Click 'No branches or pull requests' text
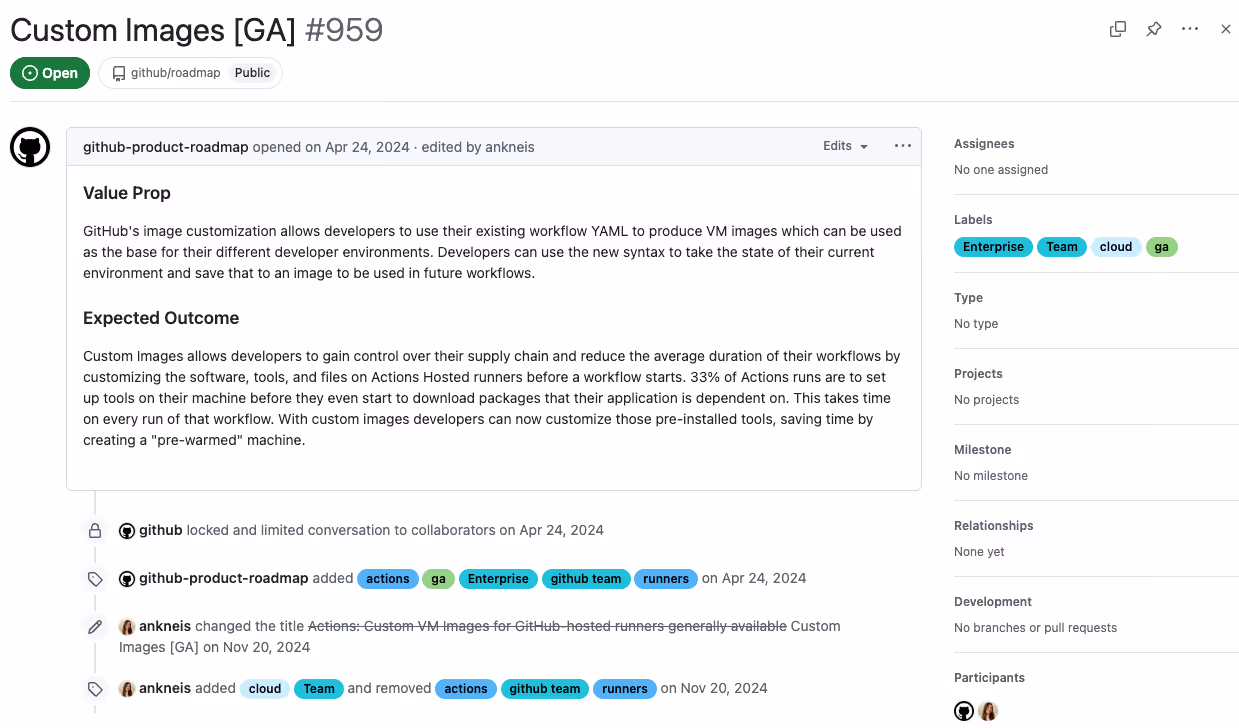Image resolution: width=1239 pixels, height=728 pixels. [x=1035, y=628]
